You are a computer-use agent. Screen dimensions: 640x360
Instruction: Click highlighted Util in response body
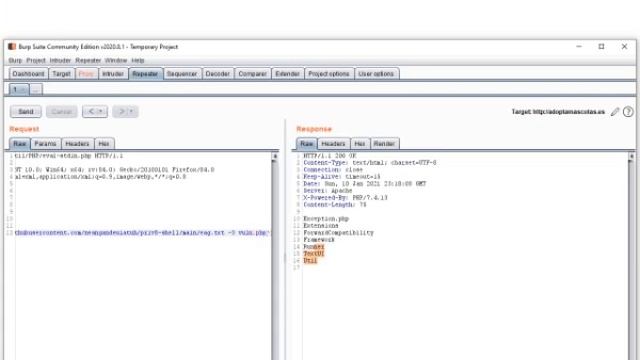coord(310,260)
